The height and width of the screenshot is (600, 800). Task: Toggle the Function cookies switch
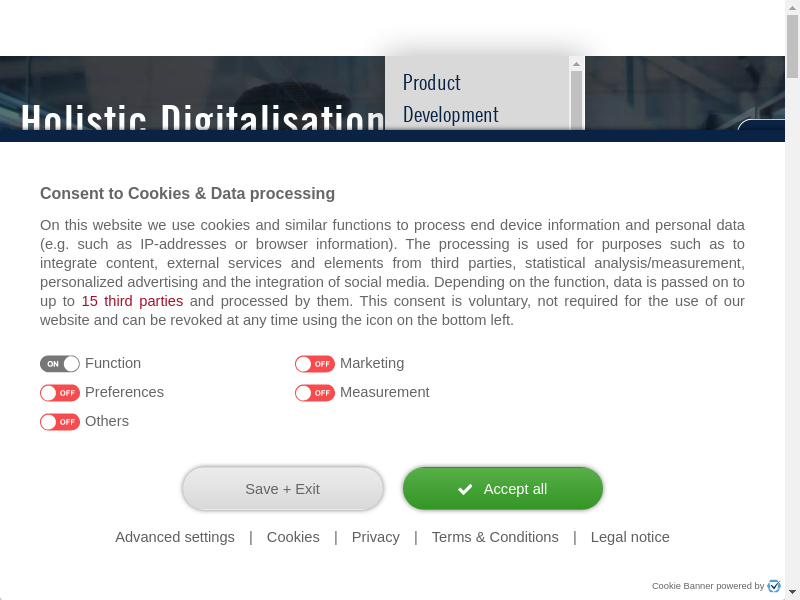[60, 364]
